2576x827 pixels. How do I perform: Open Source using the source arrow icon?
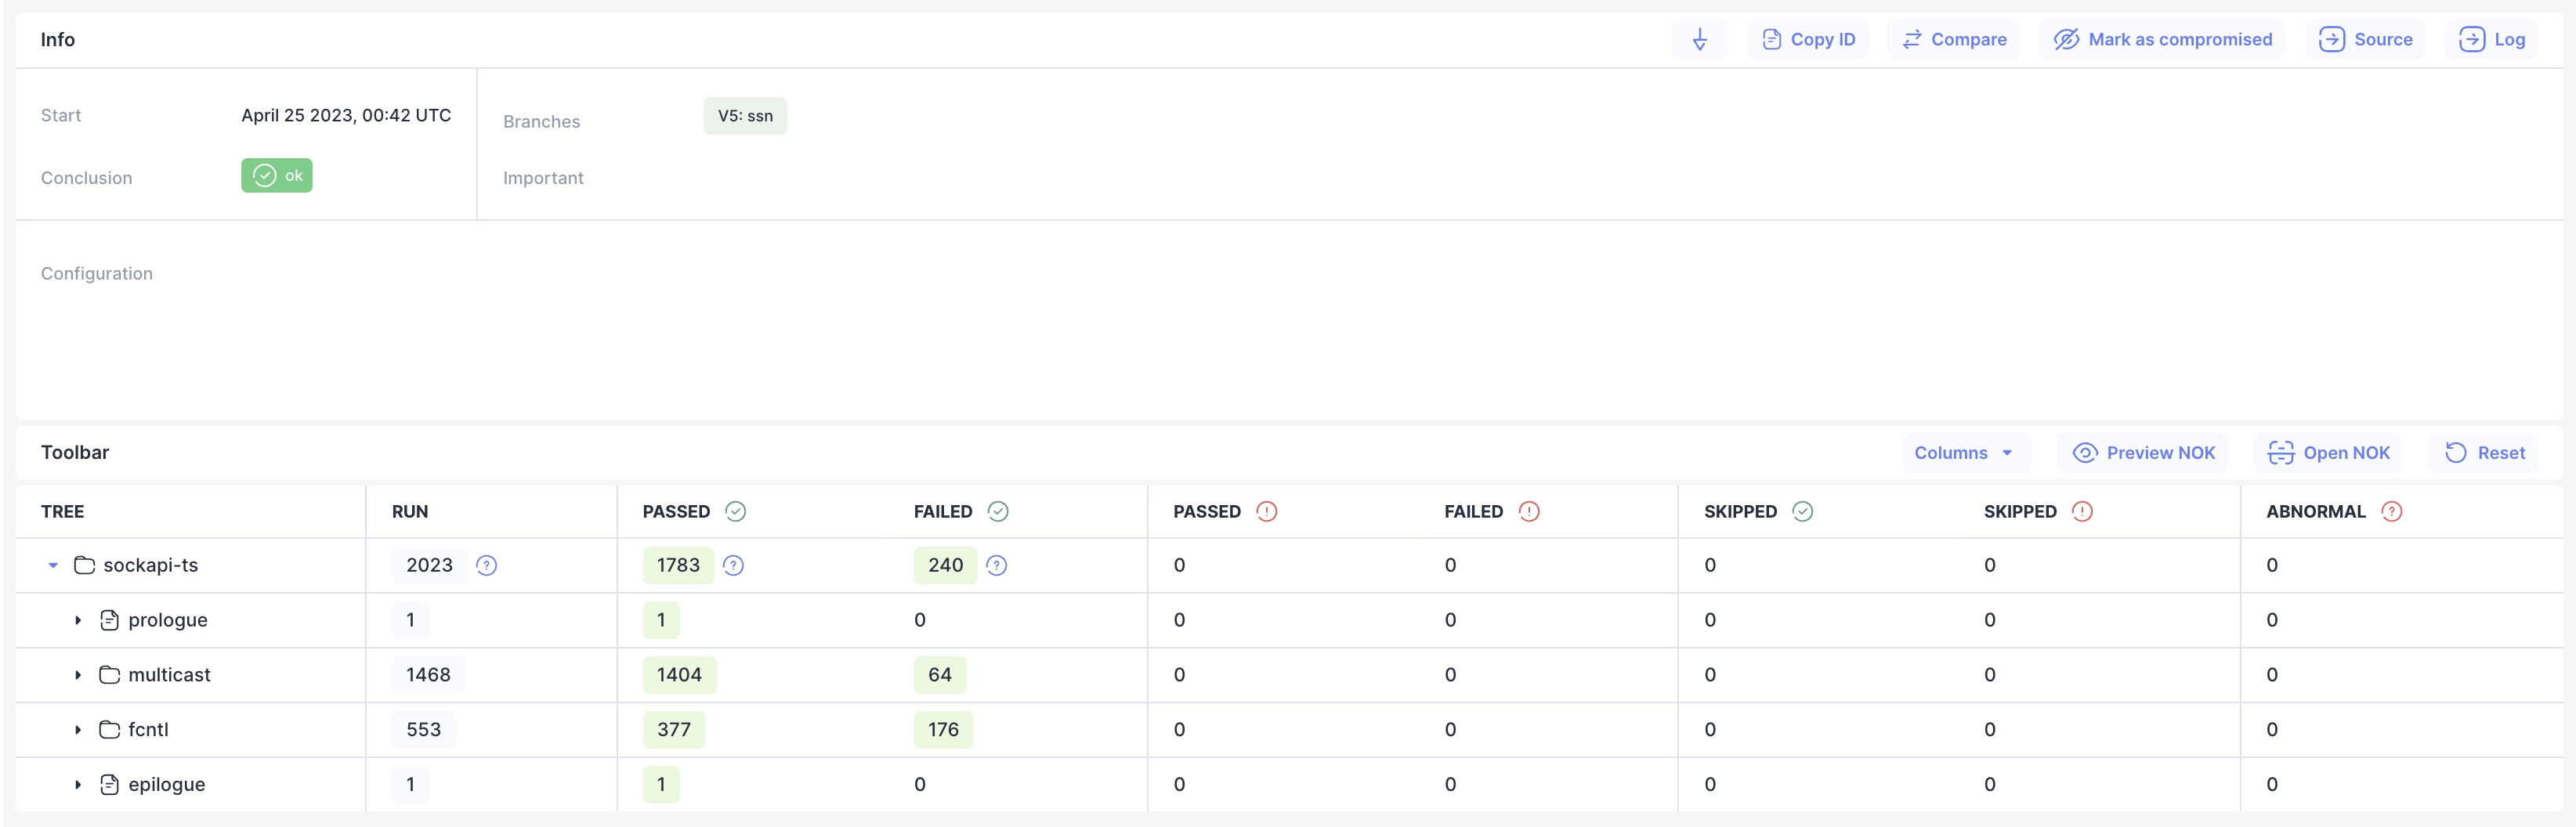click(x=2333, y=39)
